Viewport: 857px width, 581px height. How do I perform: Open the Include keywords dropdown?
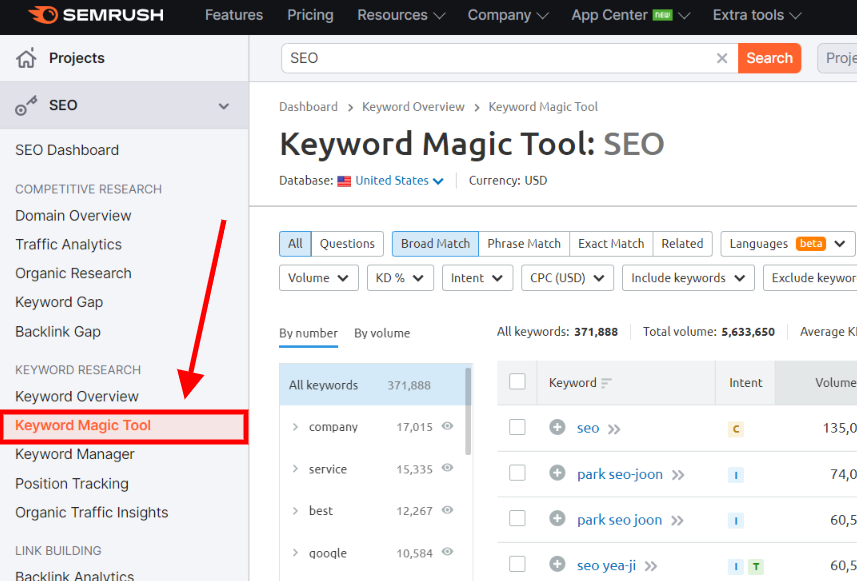(x=688, y=278)
